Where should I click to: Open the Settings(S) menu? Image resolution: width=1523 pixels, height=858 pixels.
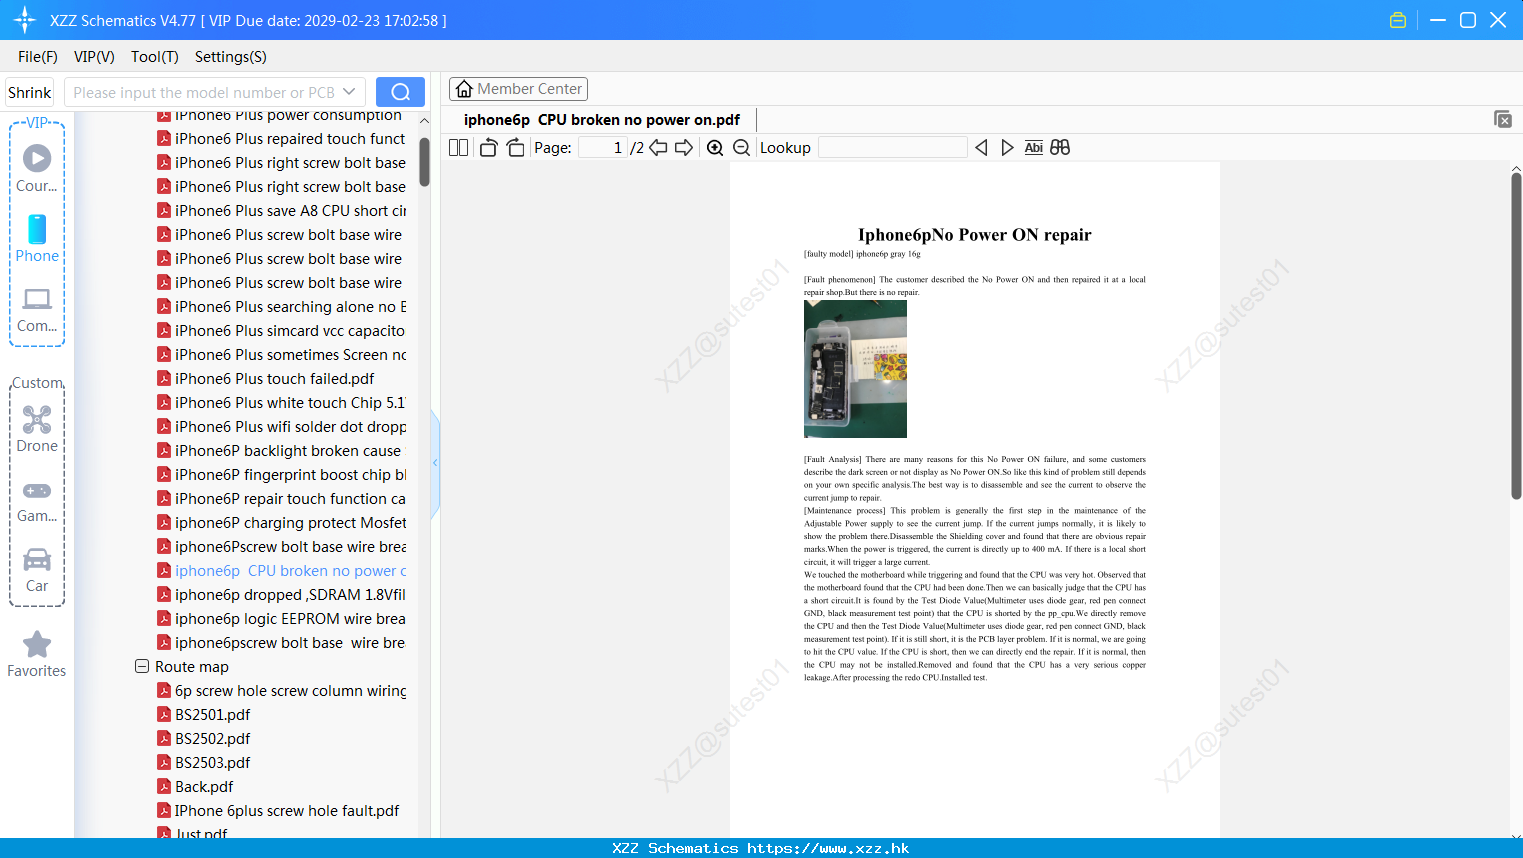coord(231,57)
